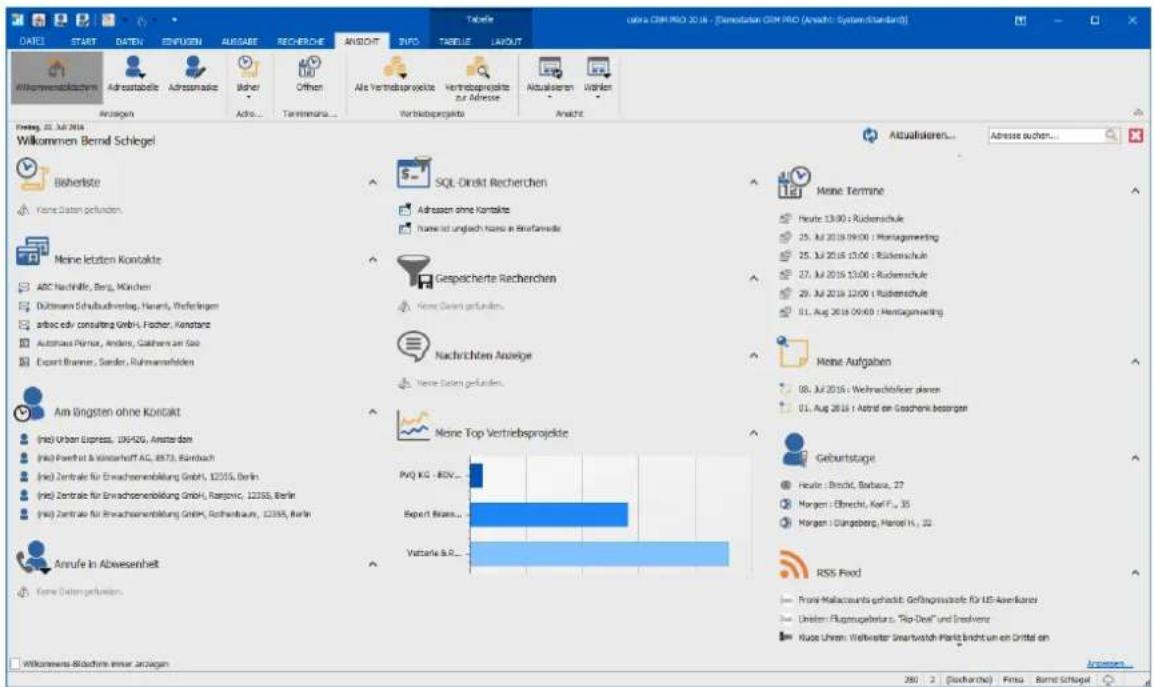Screen dimensions: 1154x687
Task: Switch to the EINFÜGEN ribbon tab
Action: click(182, 41)
